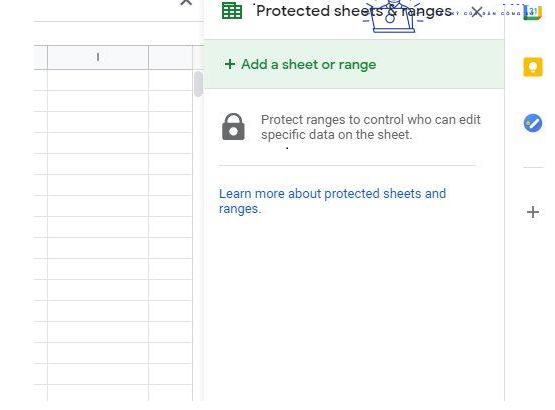This screenshot has height=410, width=555.
Task: Click the vertical scrollbar thumb of the sheet
Action: [x=199, y=84]
